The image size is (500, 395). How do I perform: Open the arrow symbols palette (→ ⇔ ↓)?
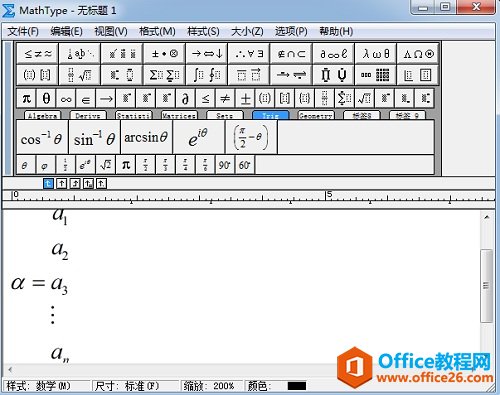click(207, 53)
